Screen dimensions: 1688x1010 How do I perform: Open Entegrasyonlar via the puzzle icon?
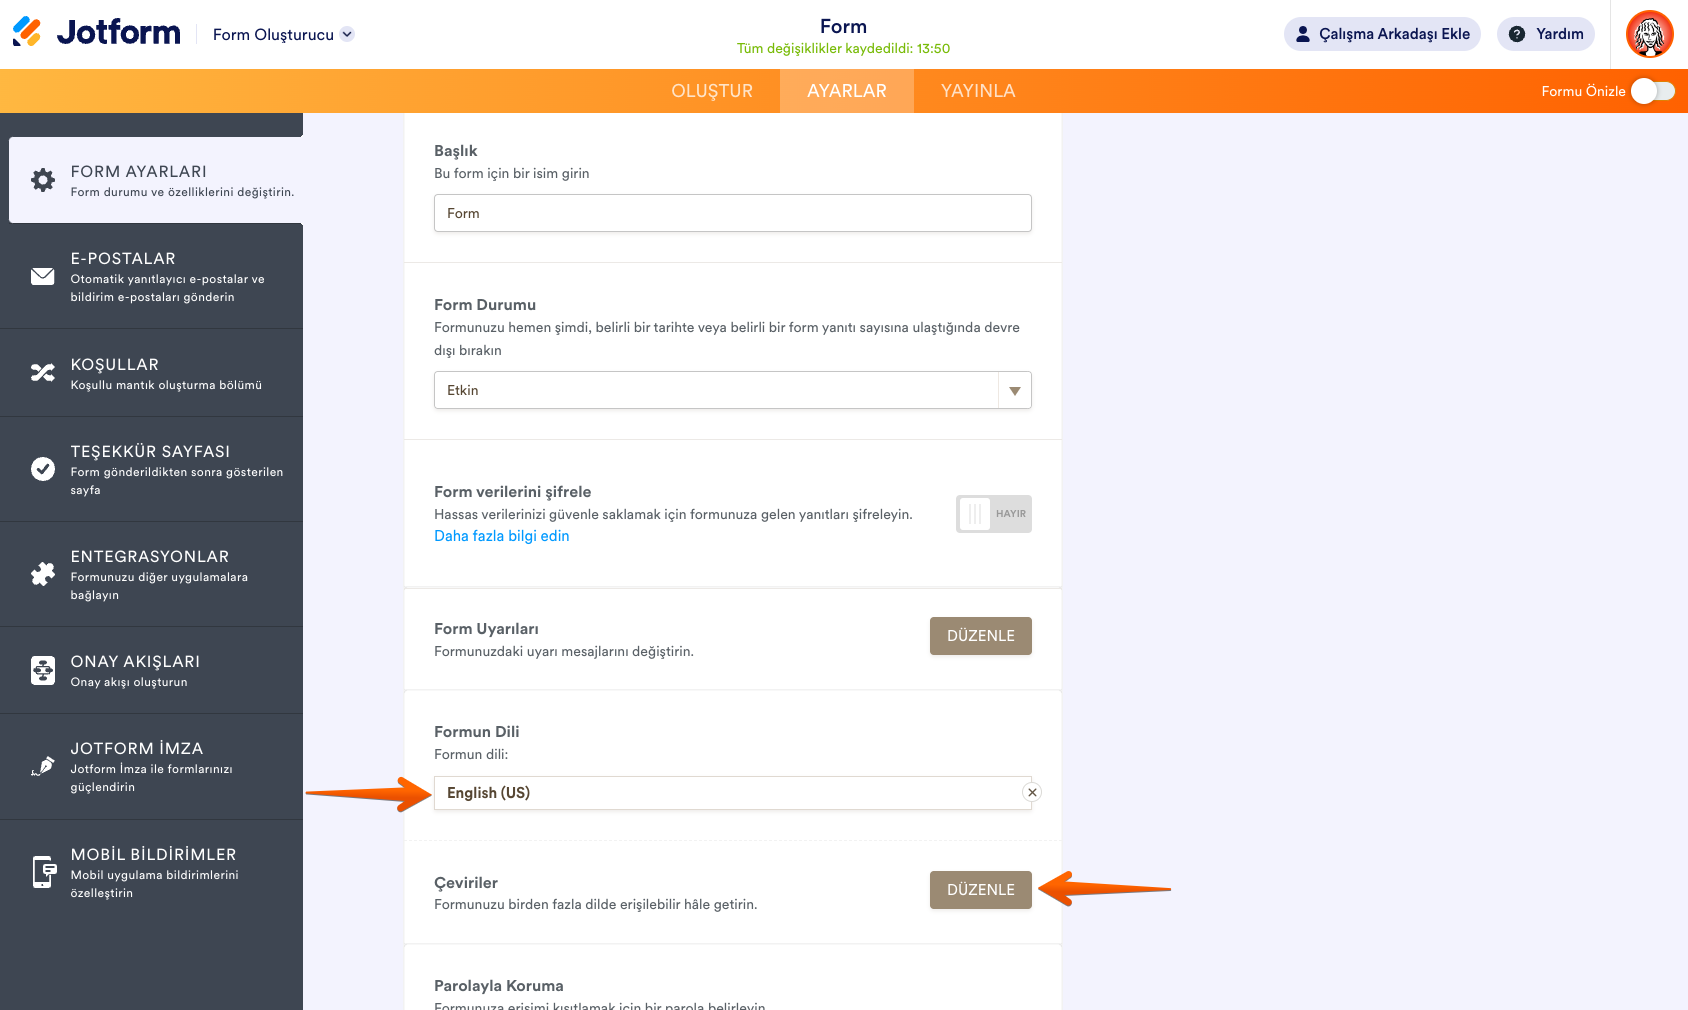pos(43,574)
